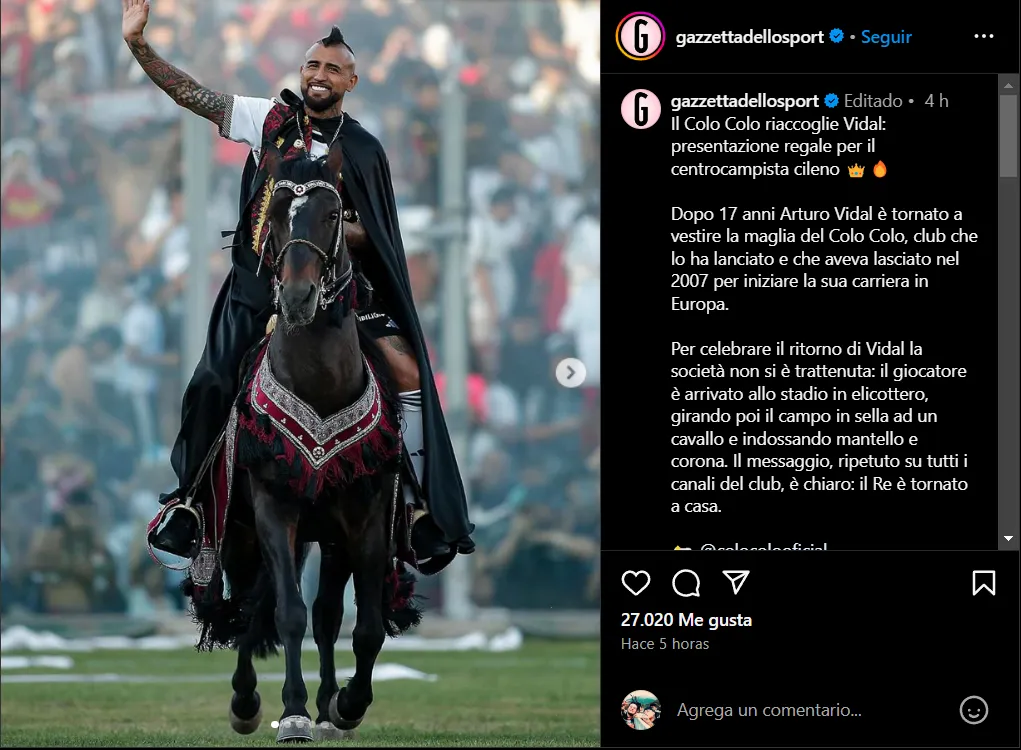Open gazzettadellosport header profile picture

click(x=640, y=36)
